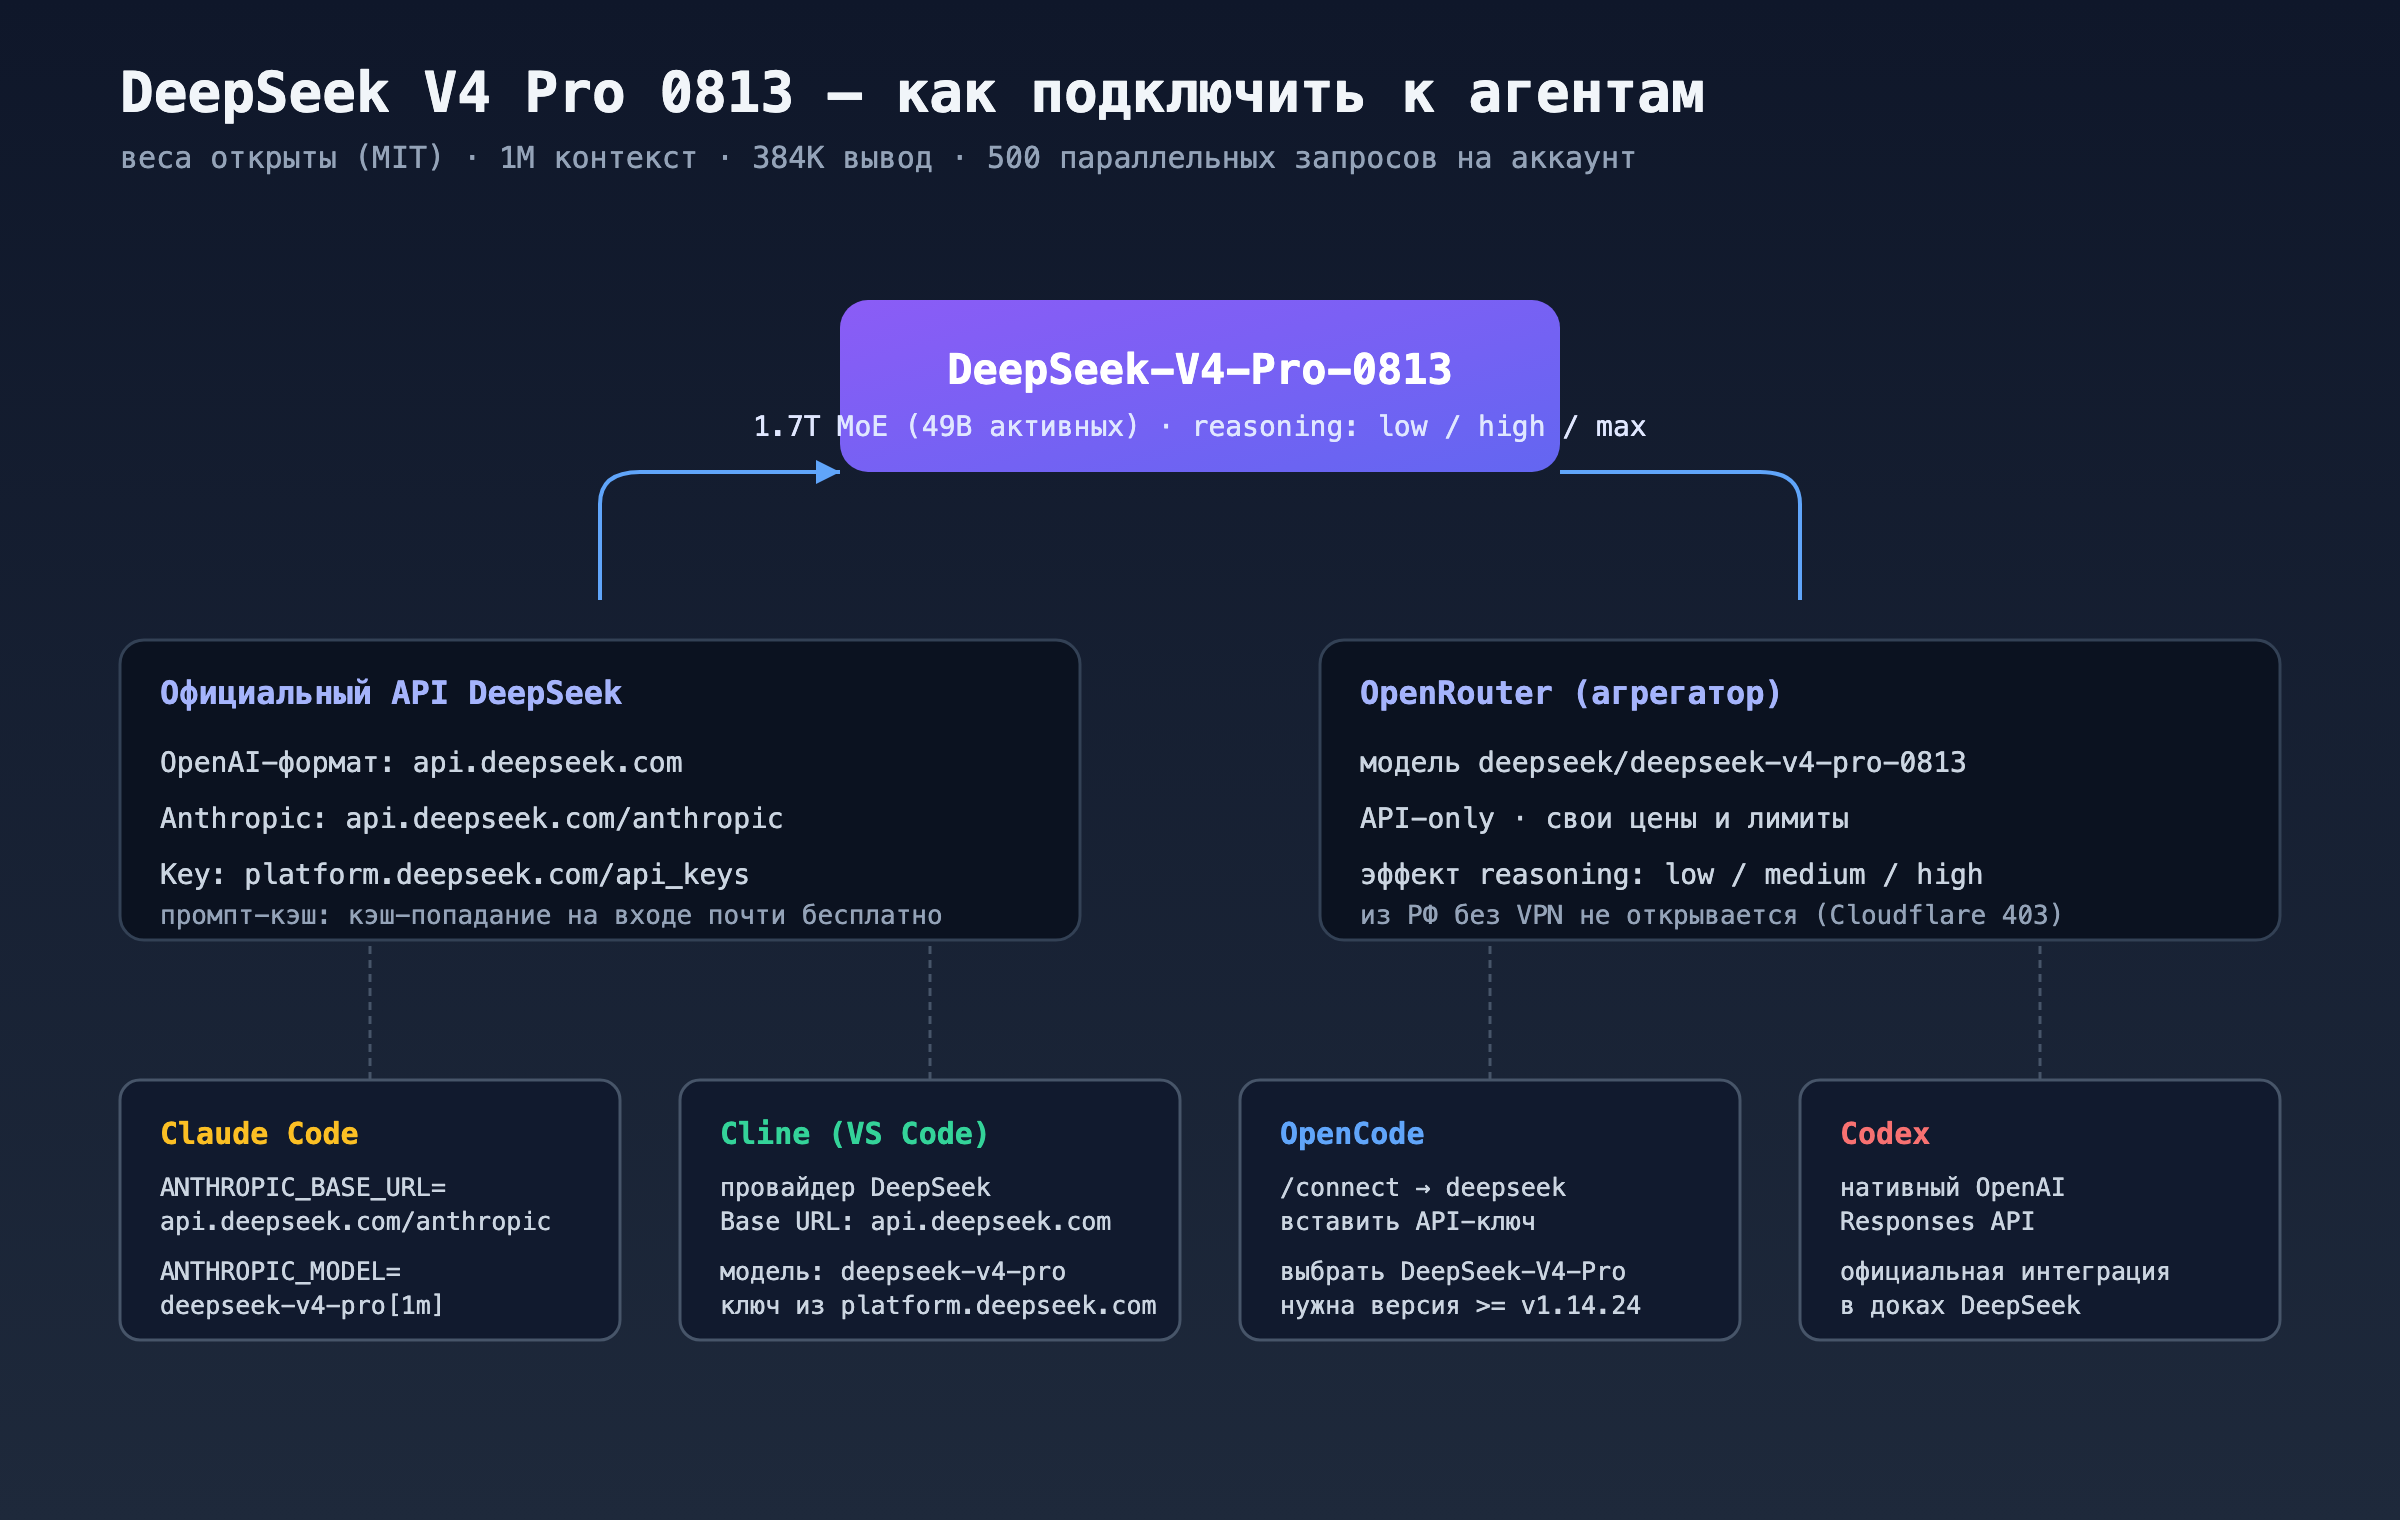Viewport: 2400px width, 1520px height.
Task: Click the line 'эффект reasoning: low / medium / high'
Action: point(1671,875)
